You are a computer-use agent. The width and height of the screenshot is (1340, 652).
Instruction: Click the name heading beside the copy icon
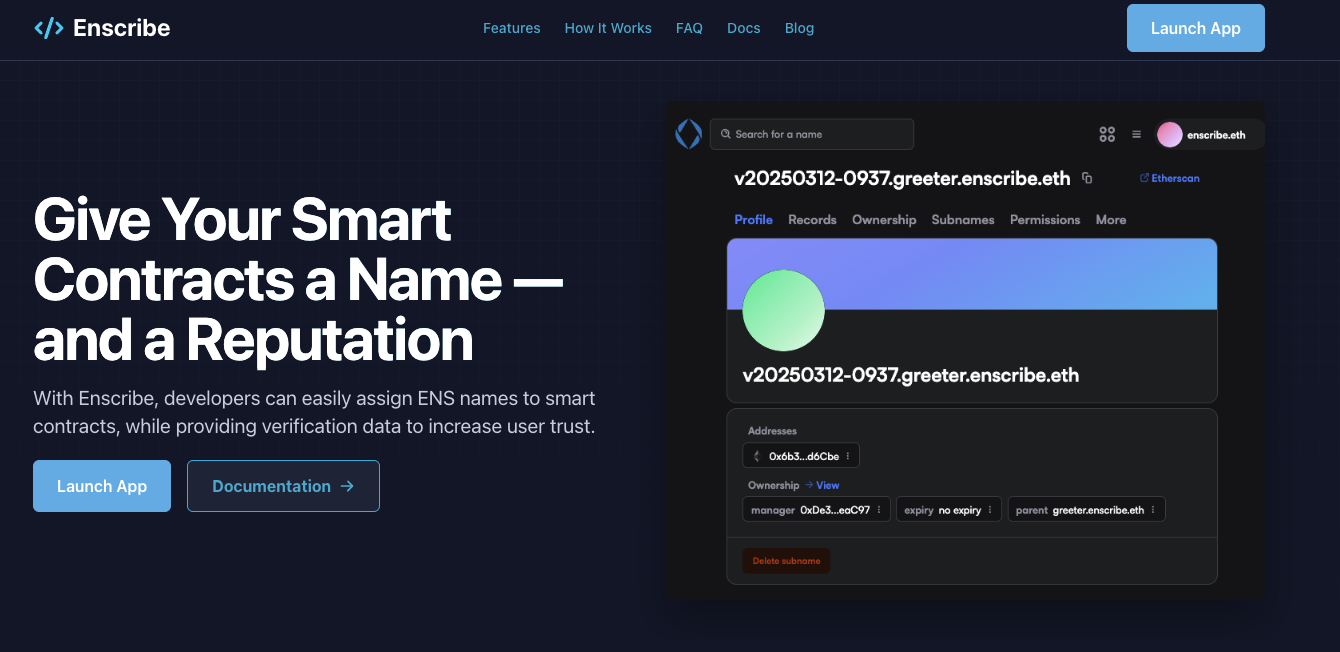tap(902, 179)
